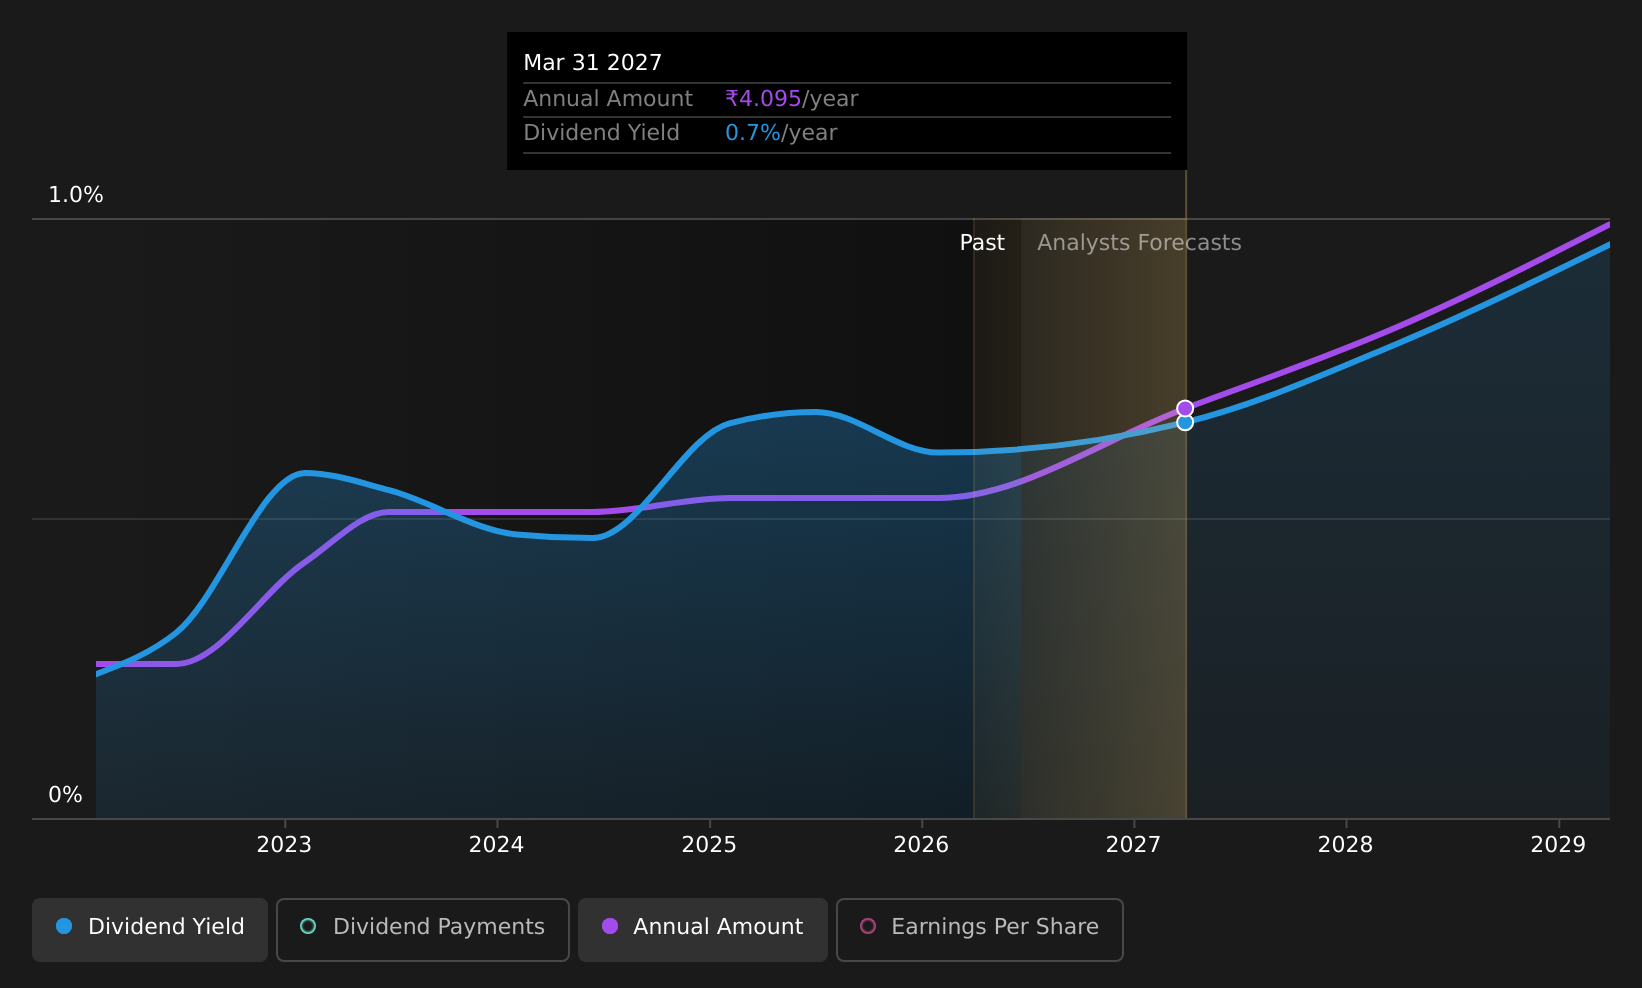Toggle the Dividend Yield legend series
The height and width of the screenshot is (988, 1642).
click(150, 929)
